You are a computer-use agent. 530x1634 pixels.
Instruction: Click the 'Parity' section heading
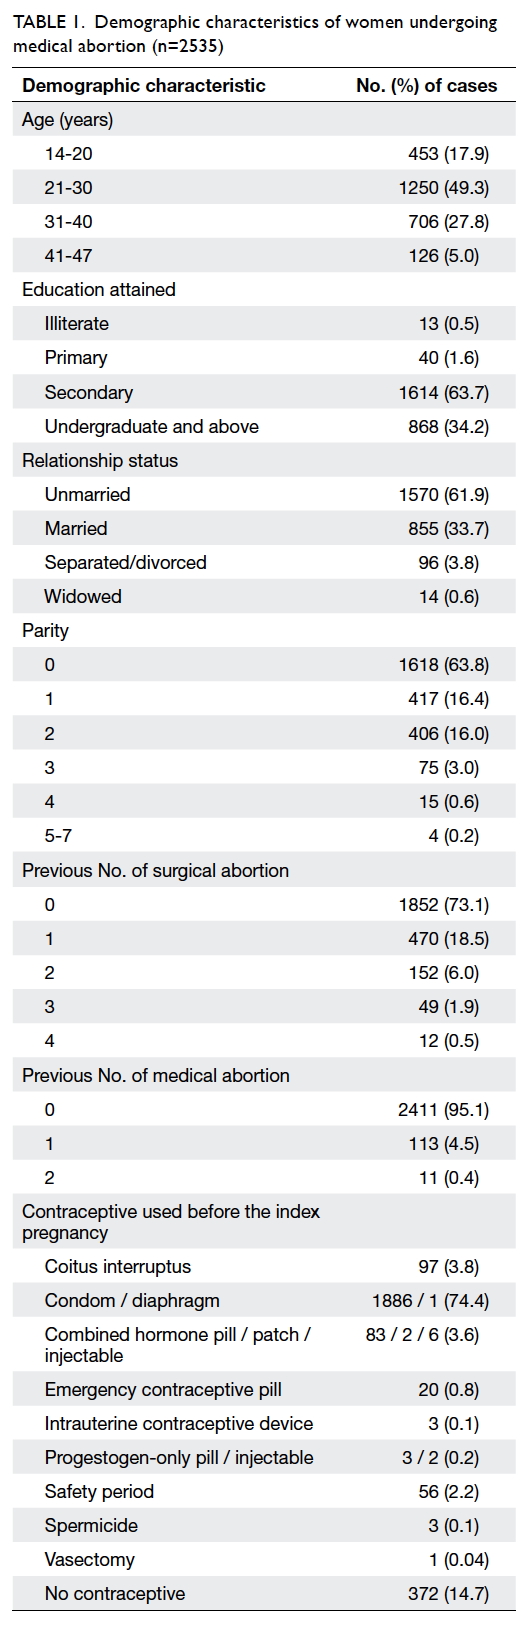(46, 631)
